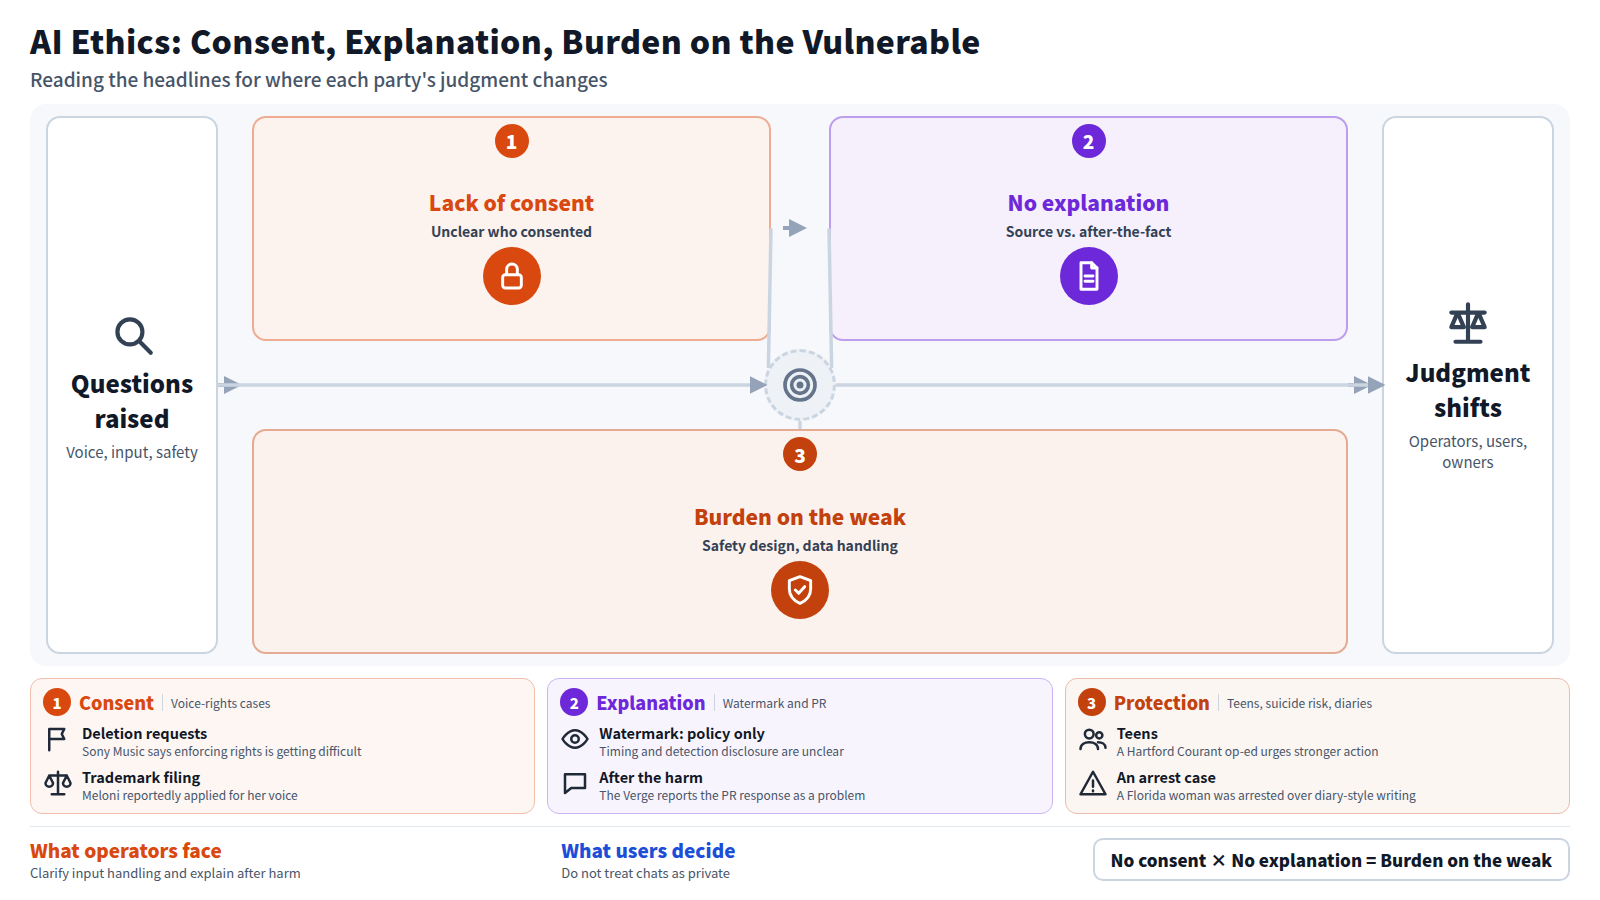This screenshot has width=1600, height=900.
Task: Click the purple document icon under No explanation
Action: point(1089,276)
